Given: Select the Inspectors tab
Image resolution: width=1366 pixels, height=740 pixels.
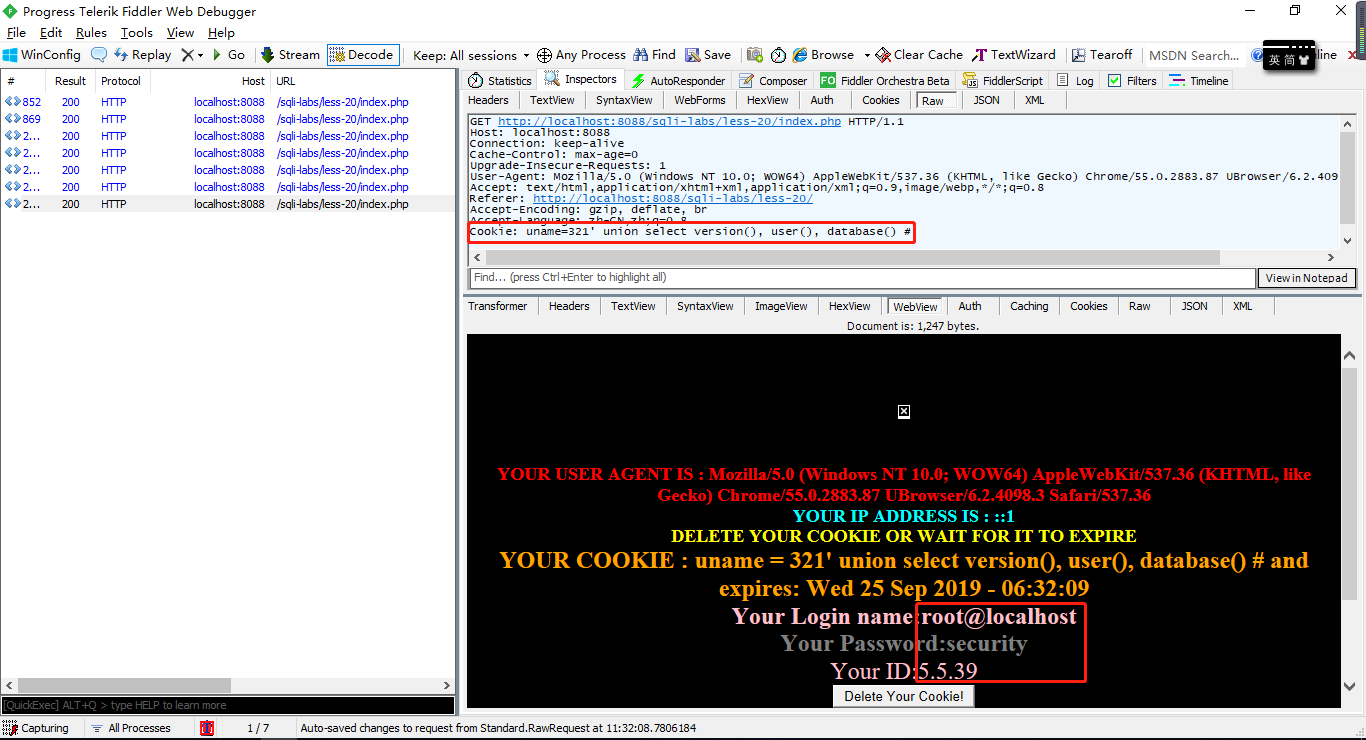Looking at the screenshot, I should point(581,79).
